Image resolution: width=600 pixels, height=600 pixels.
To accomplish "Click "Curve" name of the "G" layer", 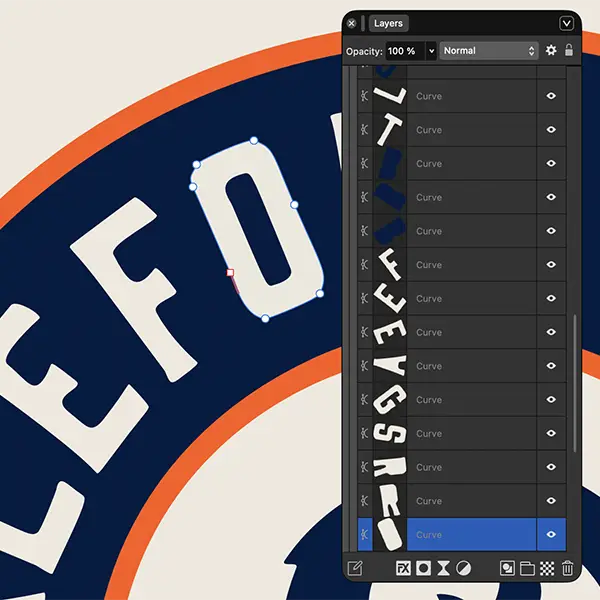I will coord(429,399).
